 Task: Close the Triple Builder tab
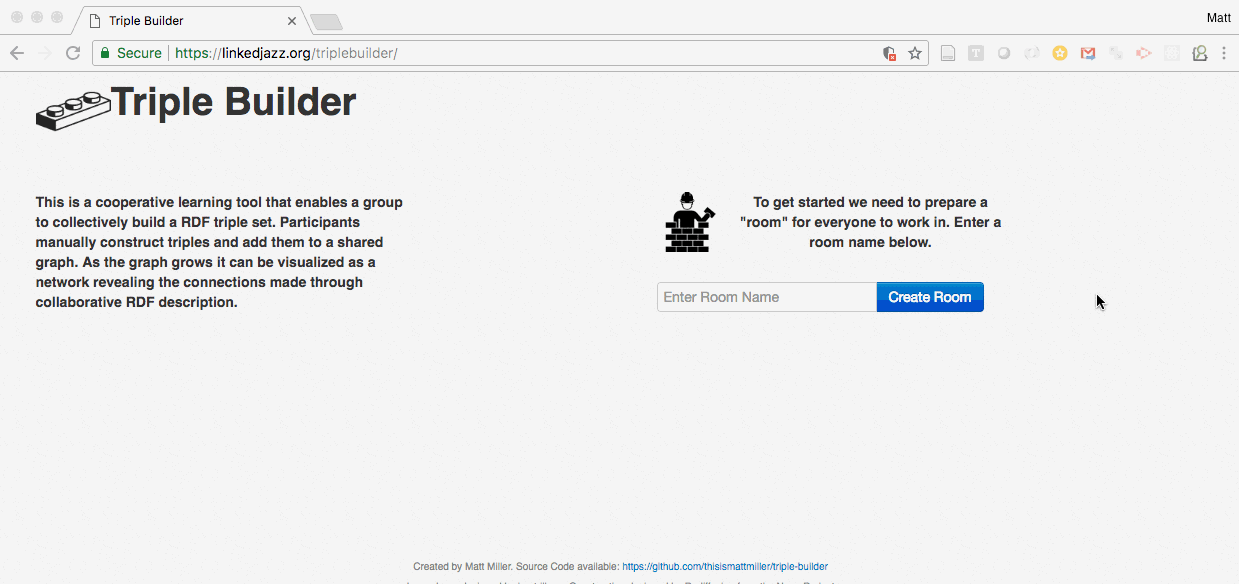292,20
